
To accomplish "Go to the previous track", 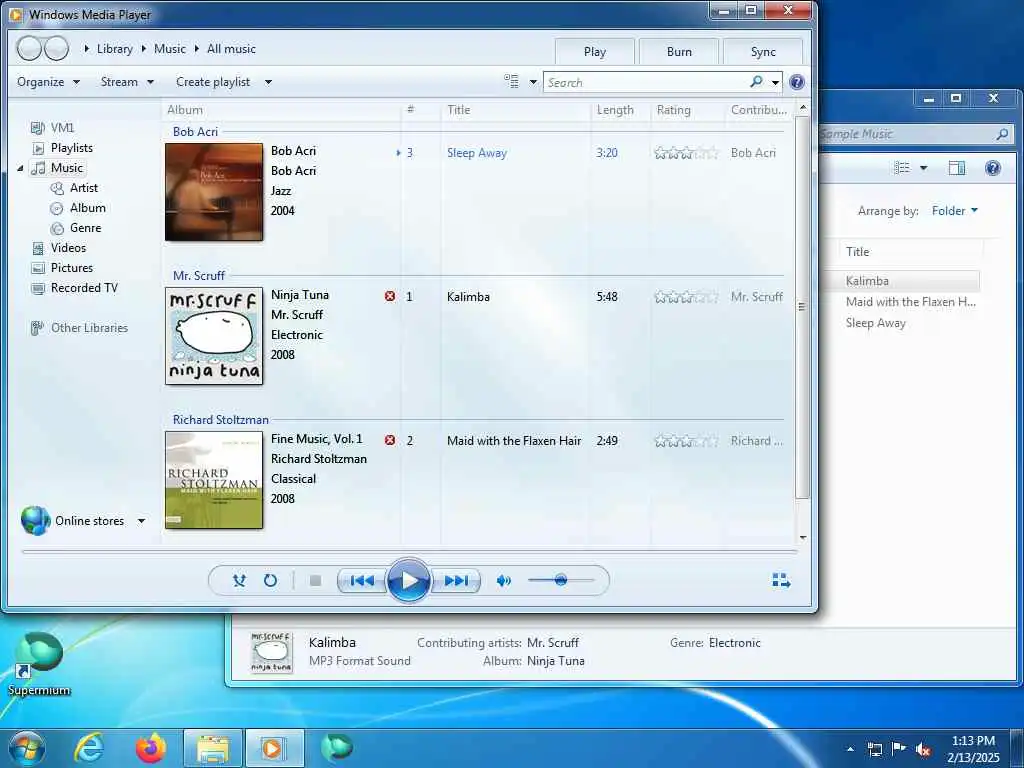I will click(362, 581).
